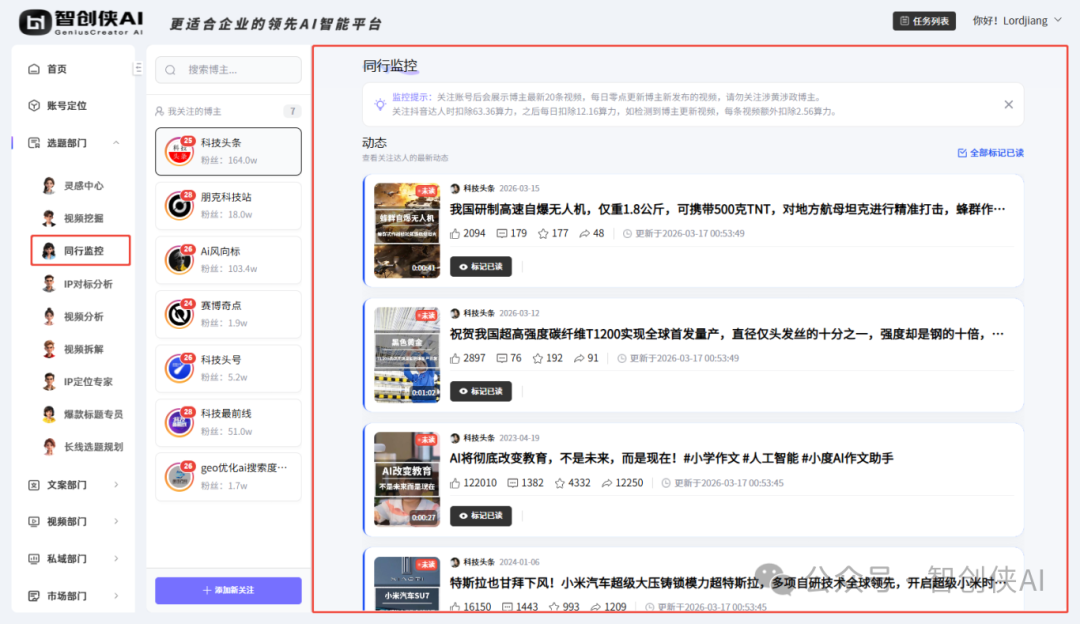Open 灵感中心 in sidebar
This screenshot has height=624, width=1080.
point(73,185)
